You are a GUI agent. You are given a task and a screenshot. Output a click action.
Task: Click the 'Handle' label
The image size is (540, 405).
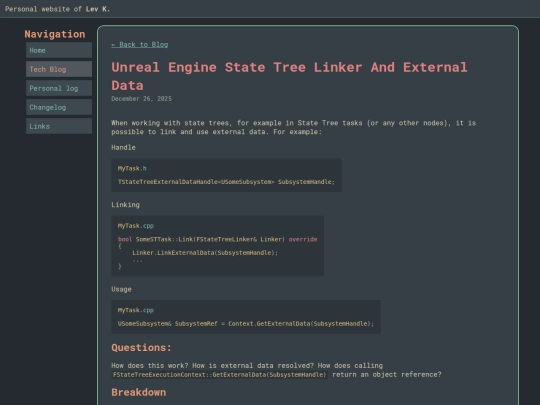(123, 147)
